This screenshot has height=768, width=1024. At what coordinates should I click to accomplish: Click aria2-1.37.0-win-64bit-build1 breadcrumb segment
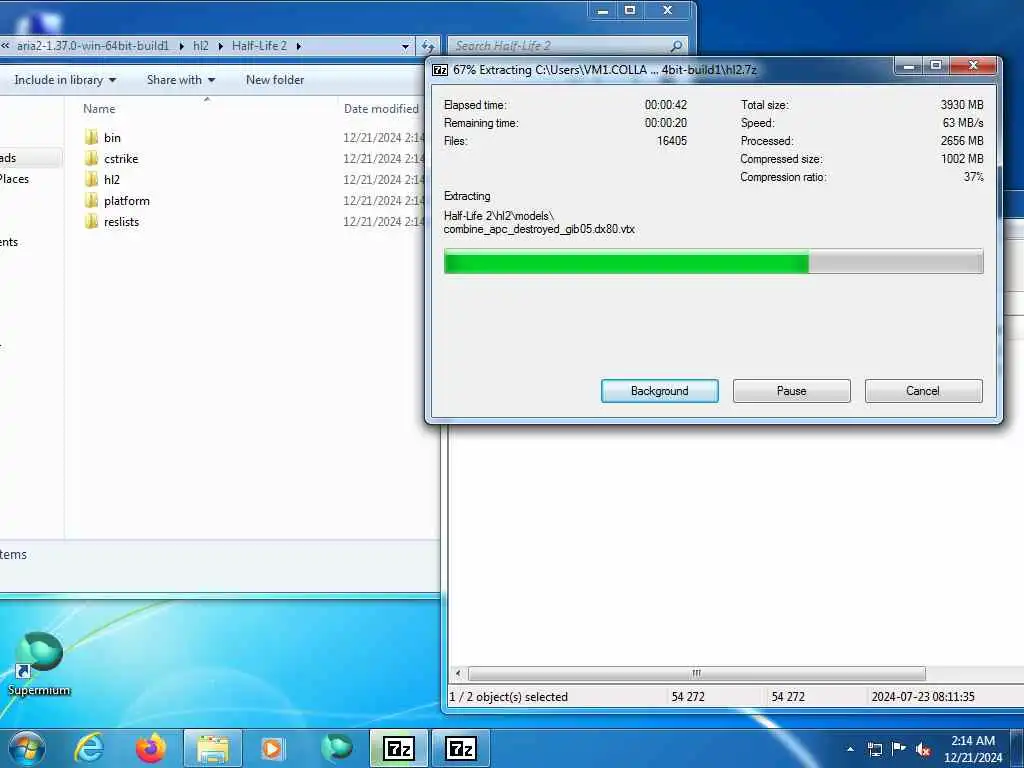coord(93,46)
